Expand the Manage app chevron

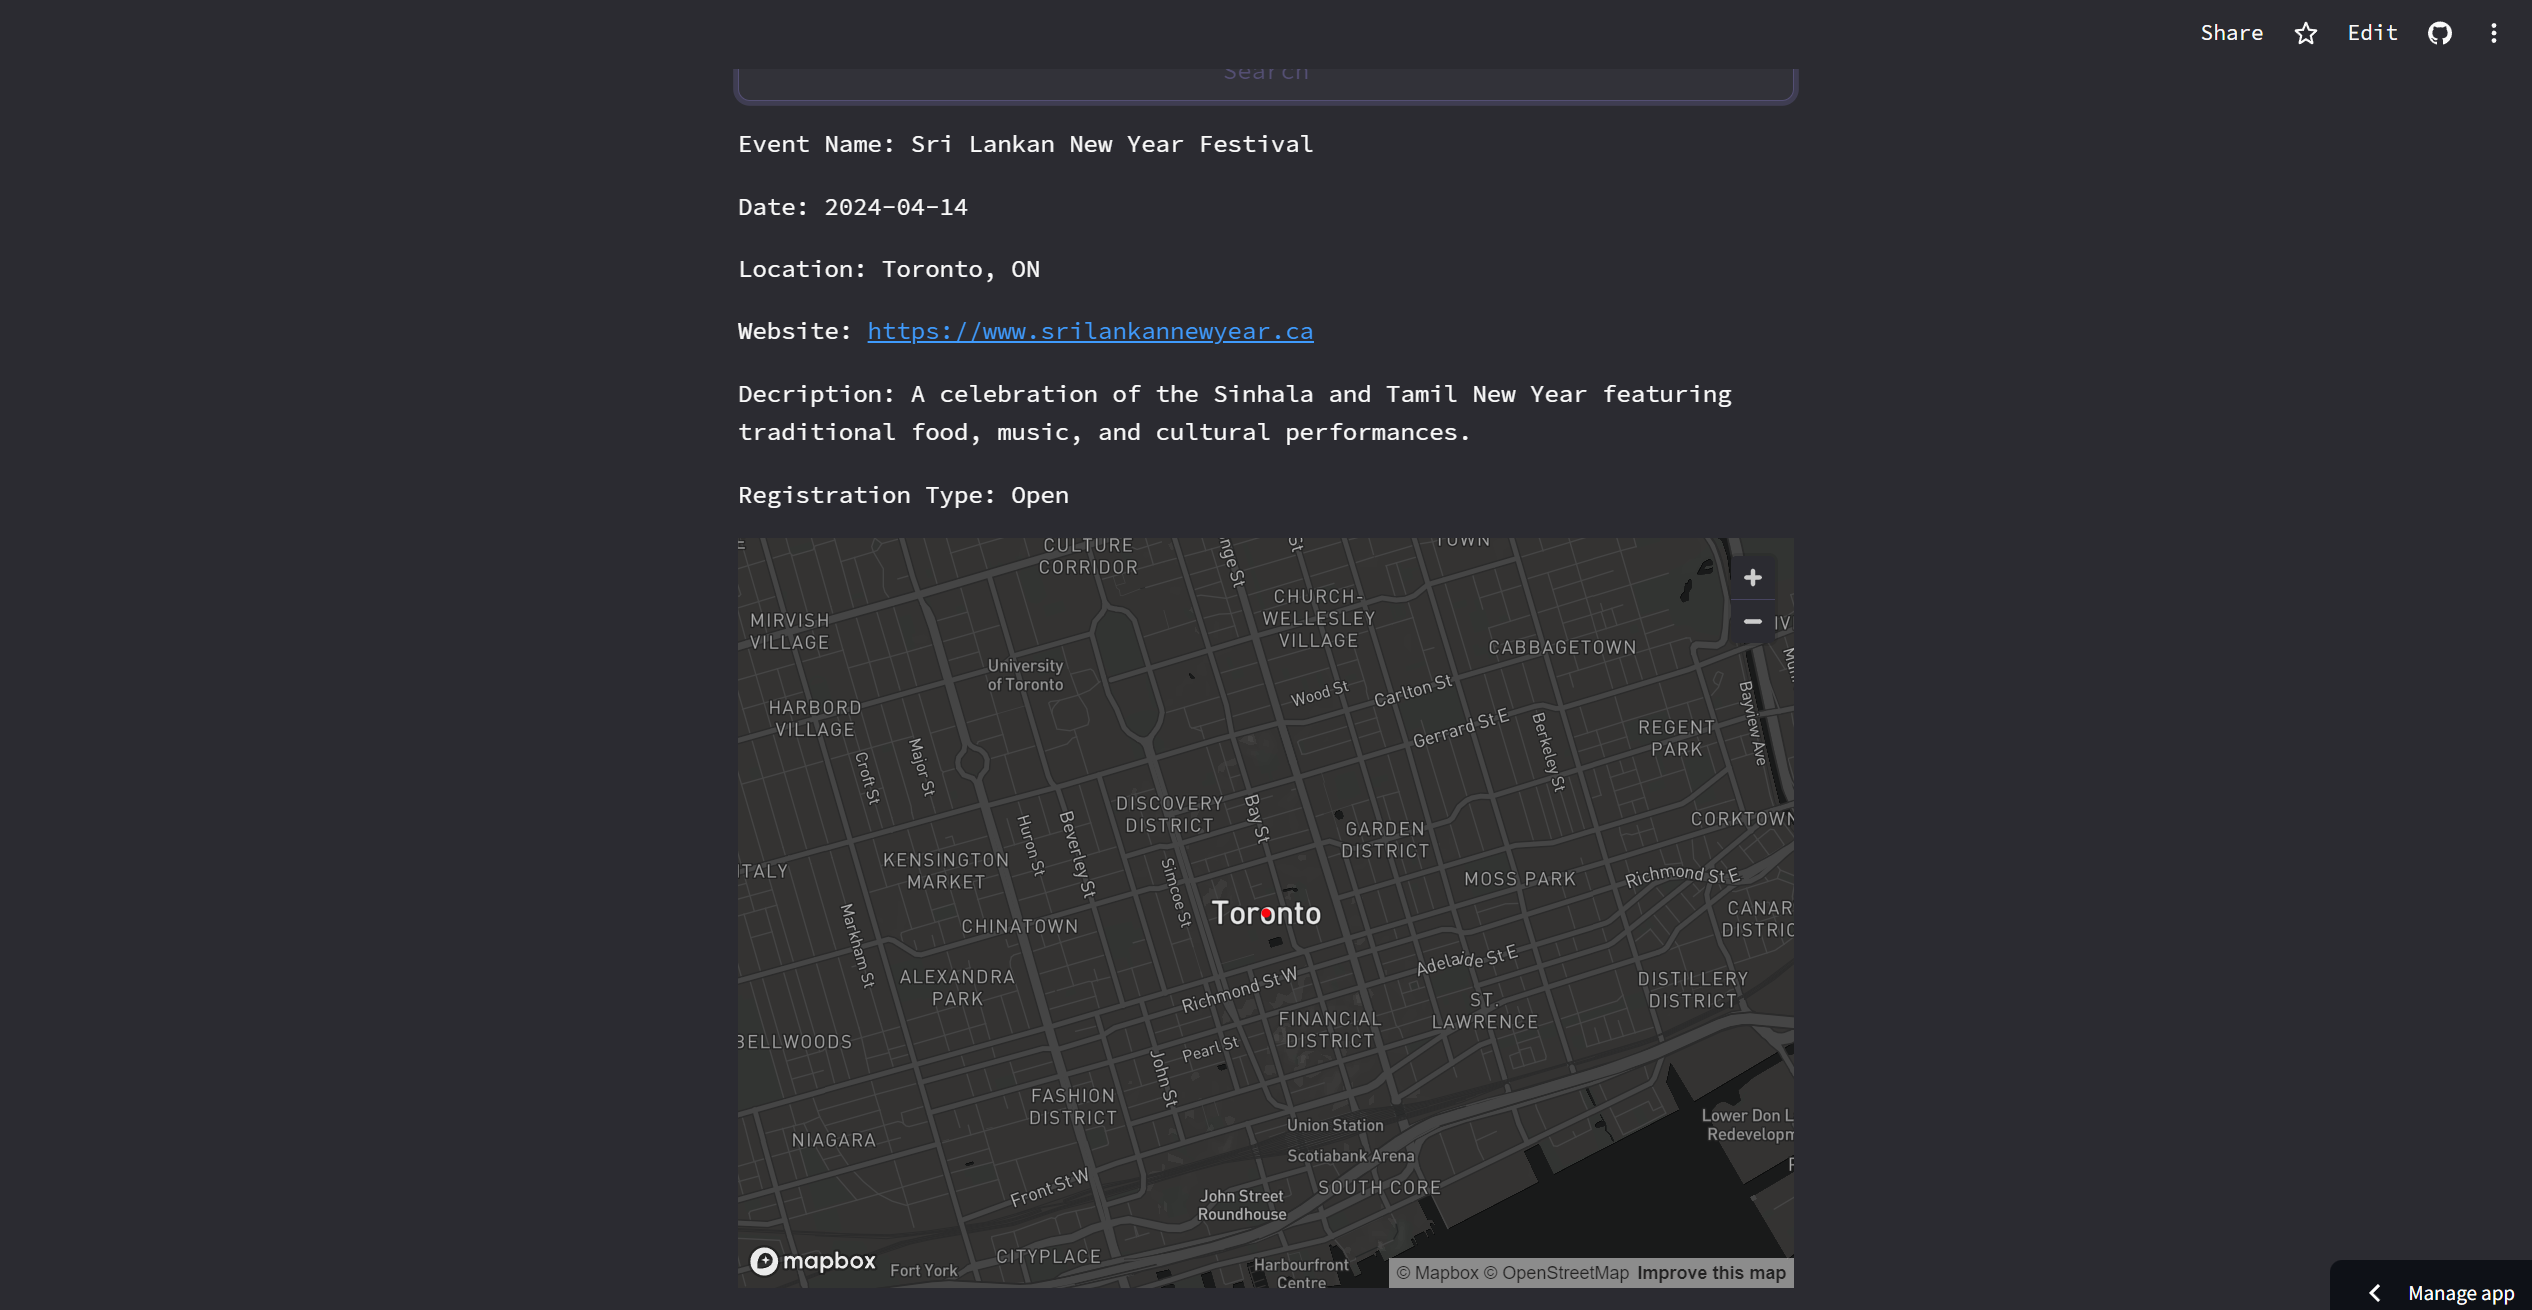point(2374,1293)
